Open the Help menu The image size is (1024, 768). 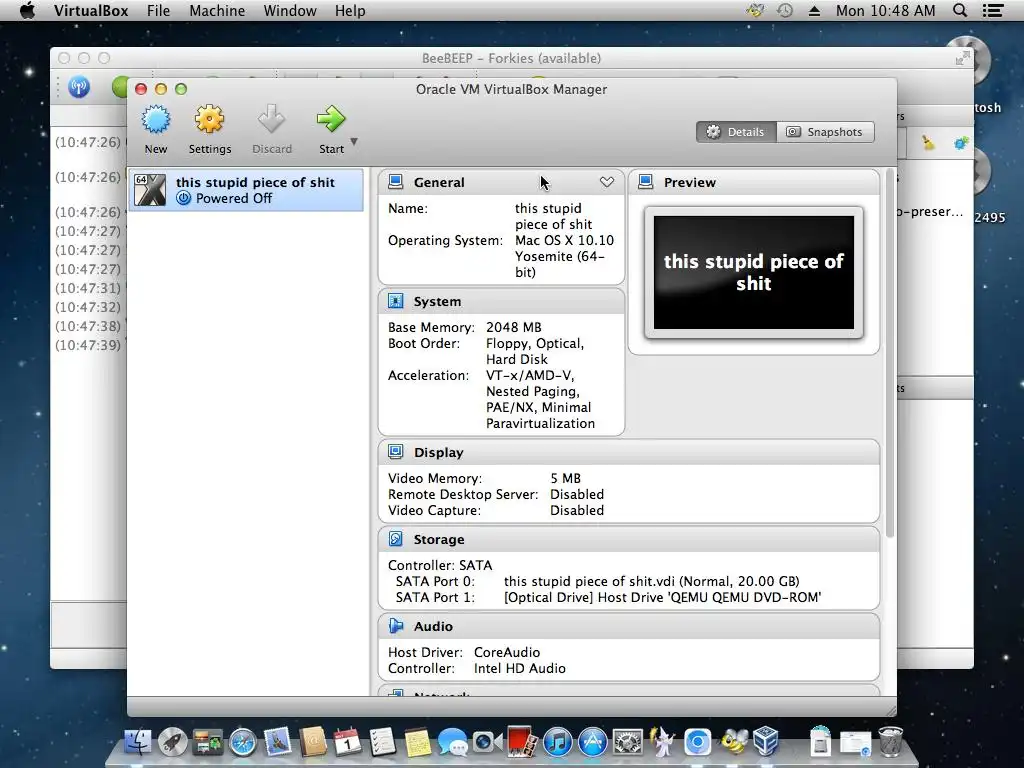point(350,11)
